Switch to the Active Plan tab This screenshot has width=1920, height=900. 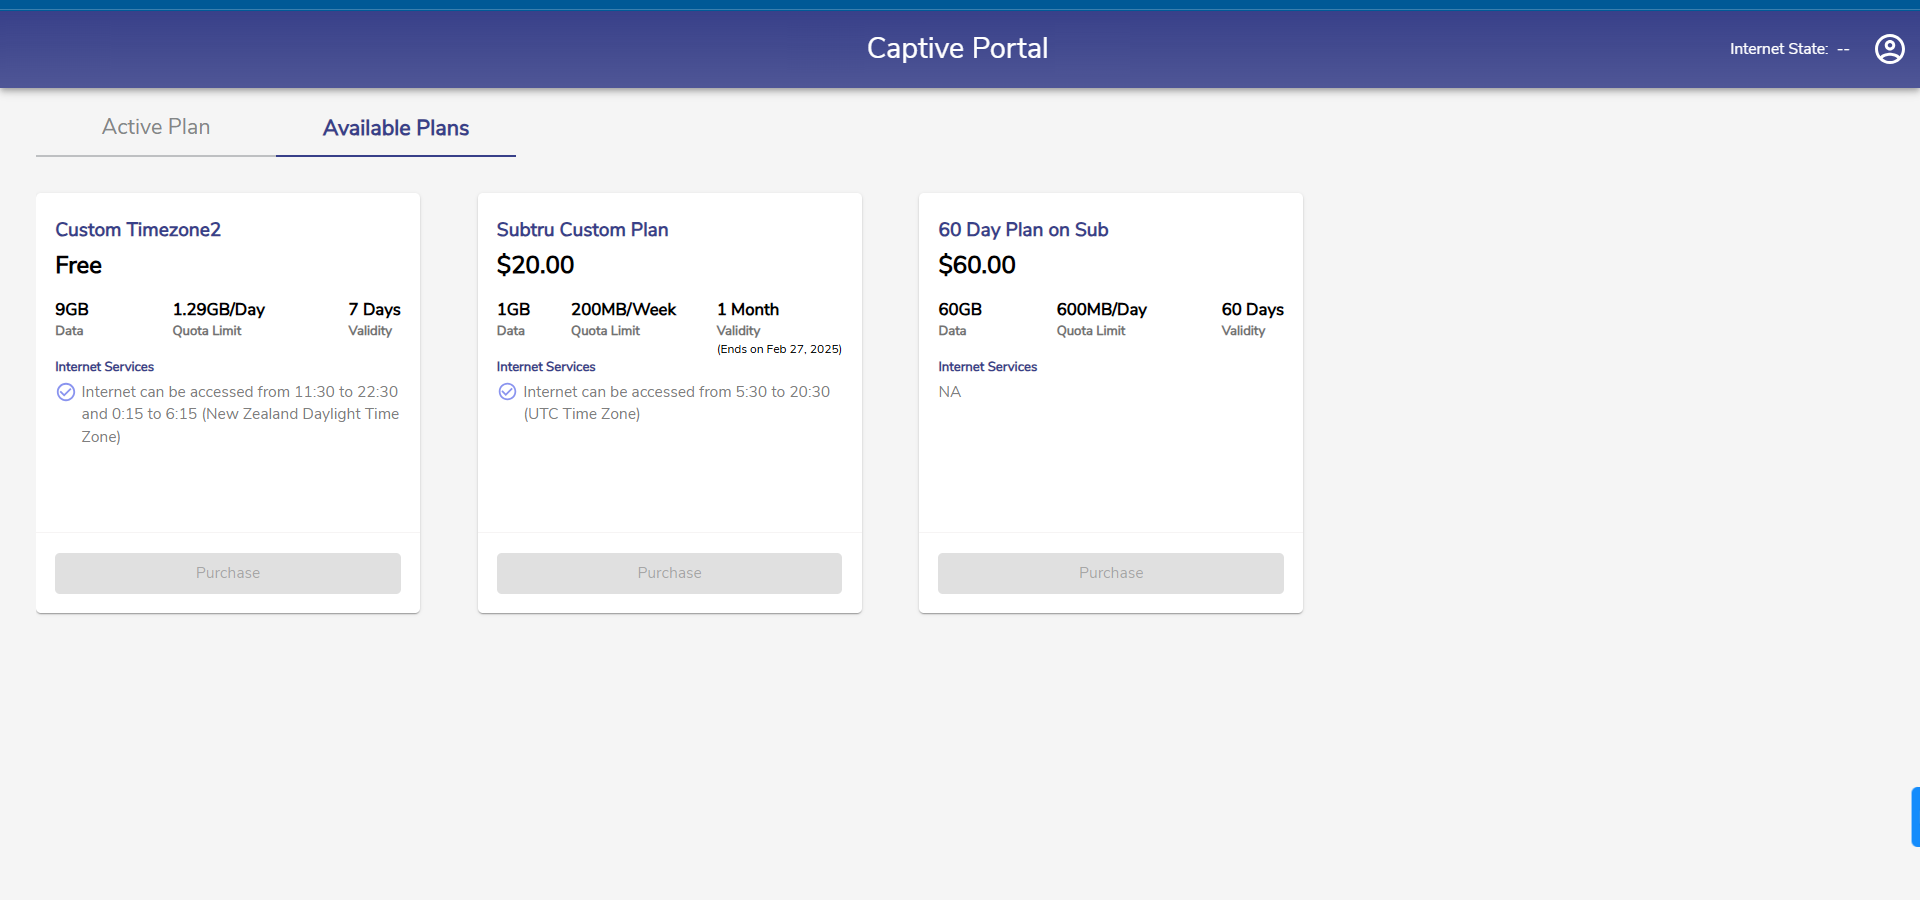156,127
